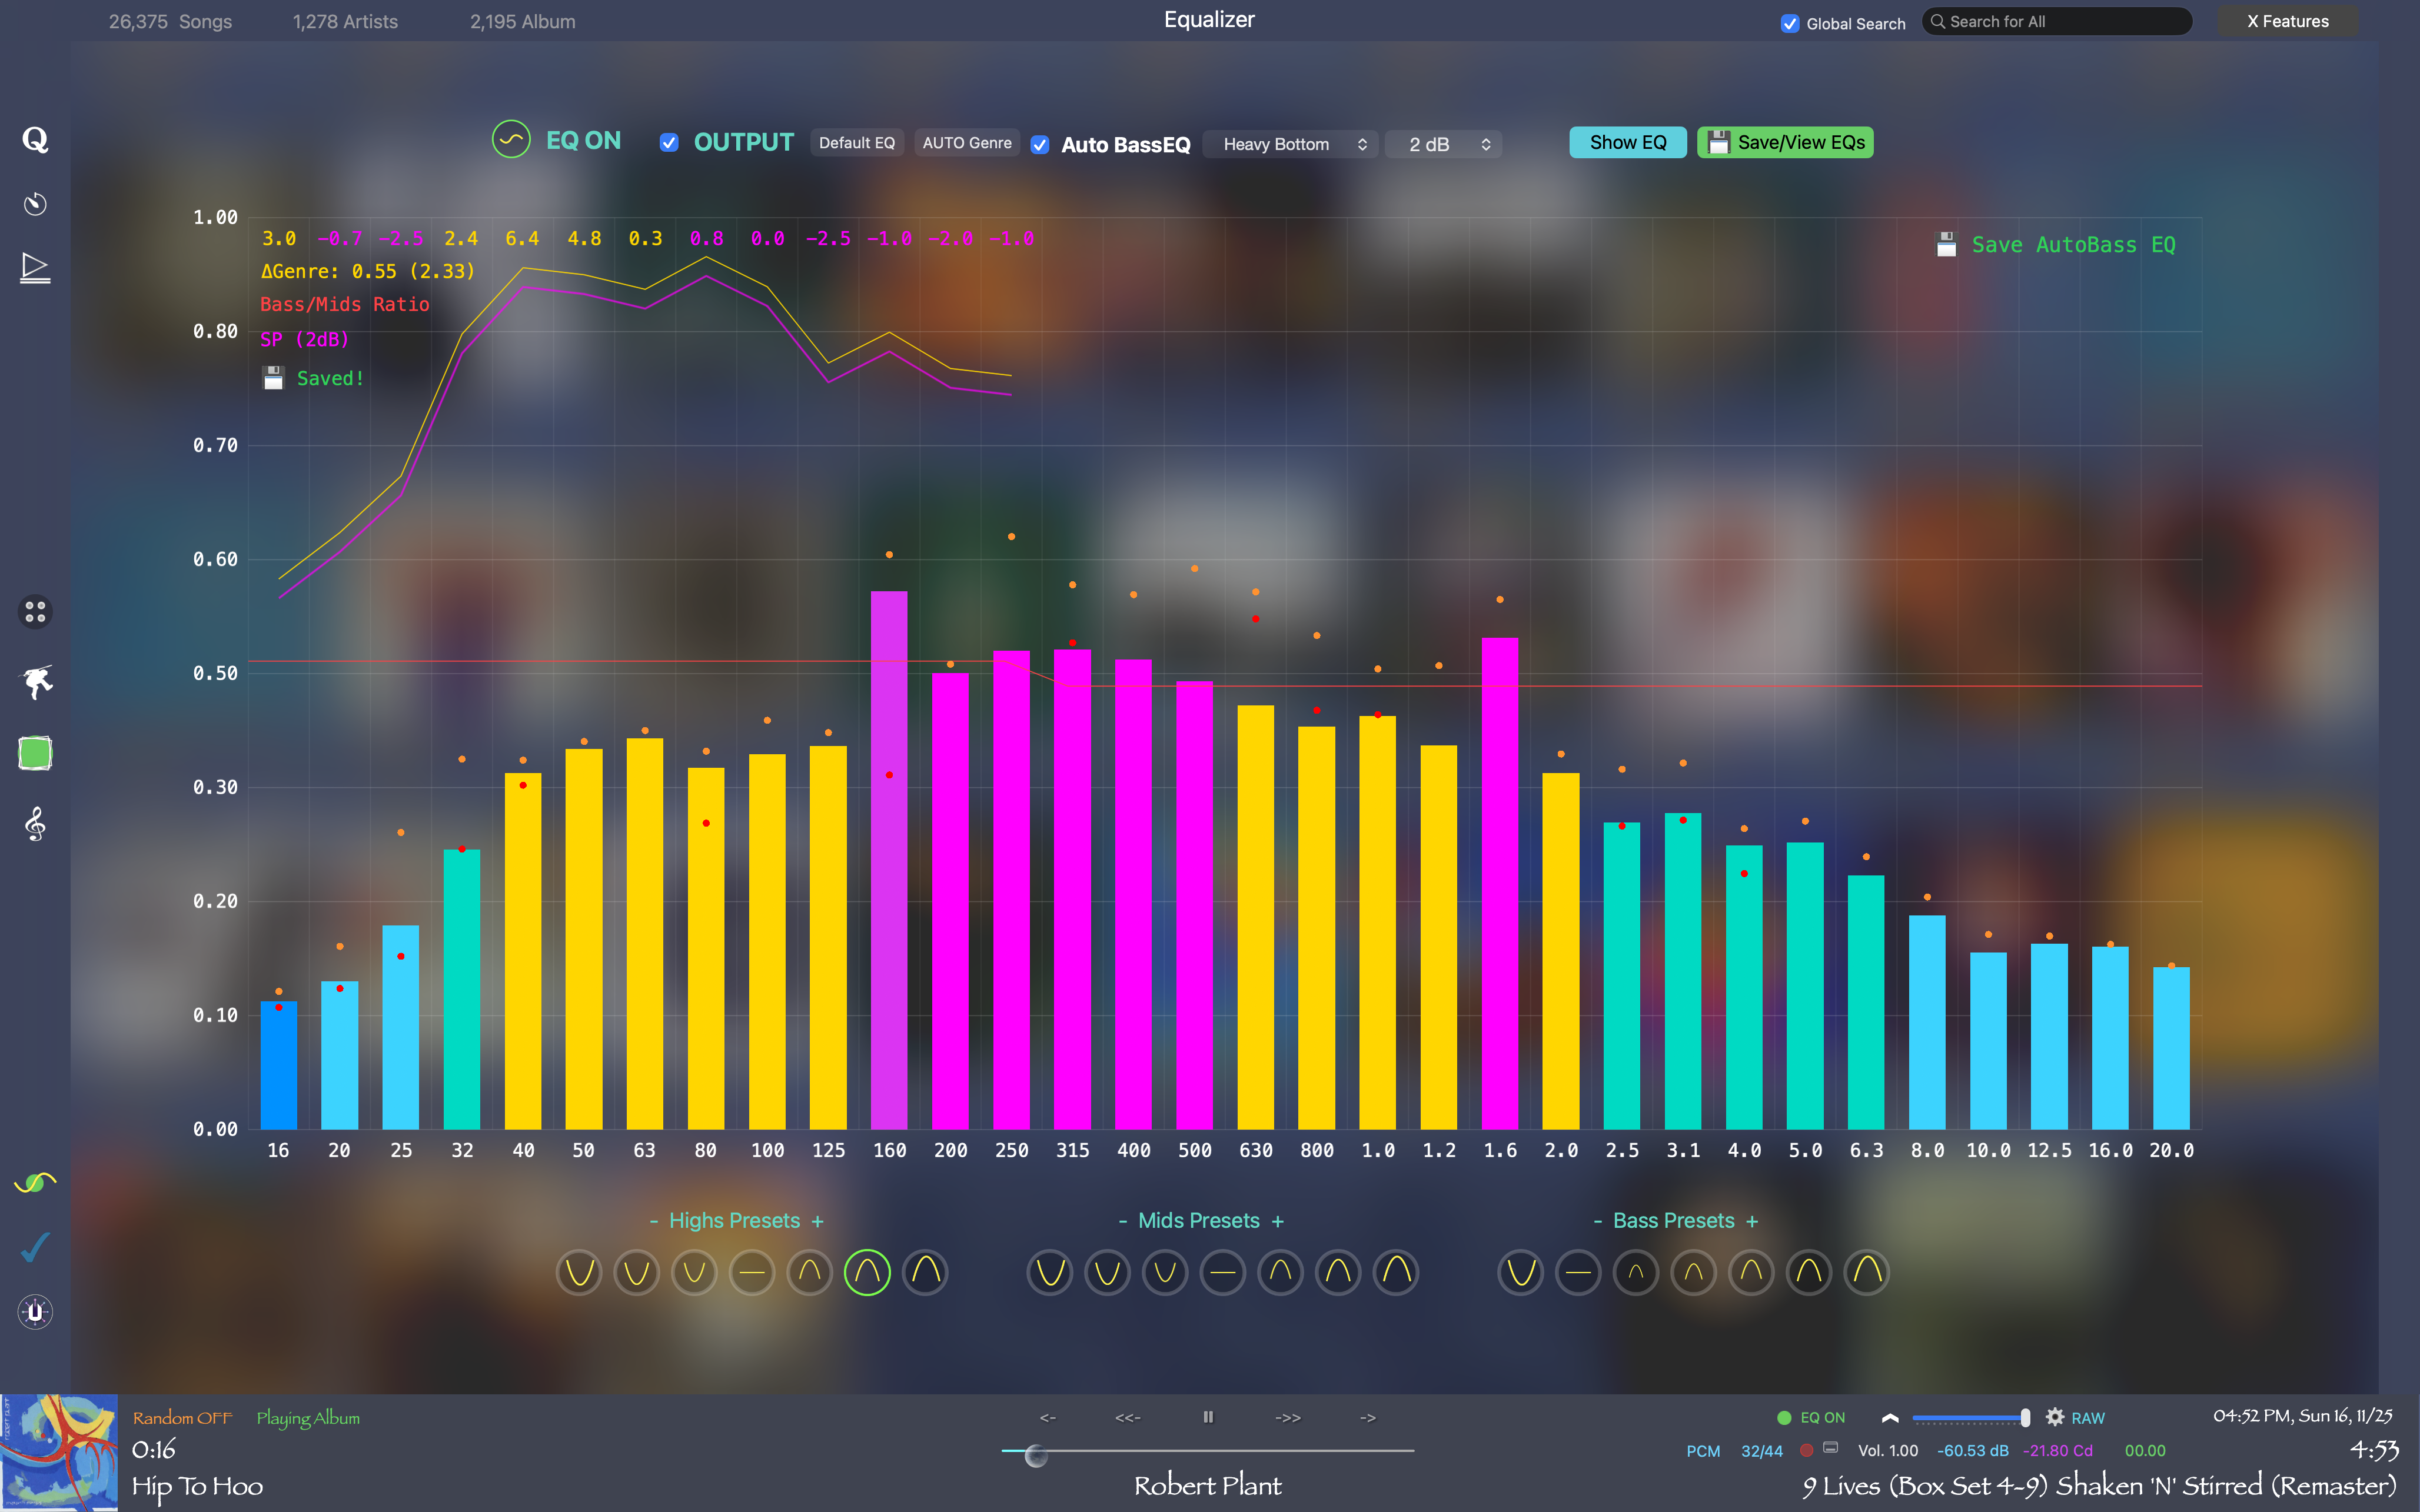The width and height of the screenshot is (2420, 1512).
Task: Click the blue checkmark sidebar icon
Action: [x=35, y=1247]
